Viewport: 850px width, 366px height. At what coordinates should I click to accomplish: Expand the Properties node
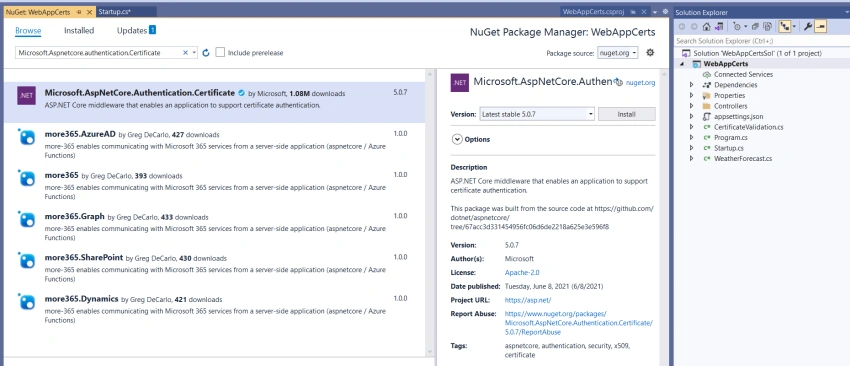click(x=691, y=95)
